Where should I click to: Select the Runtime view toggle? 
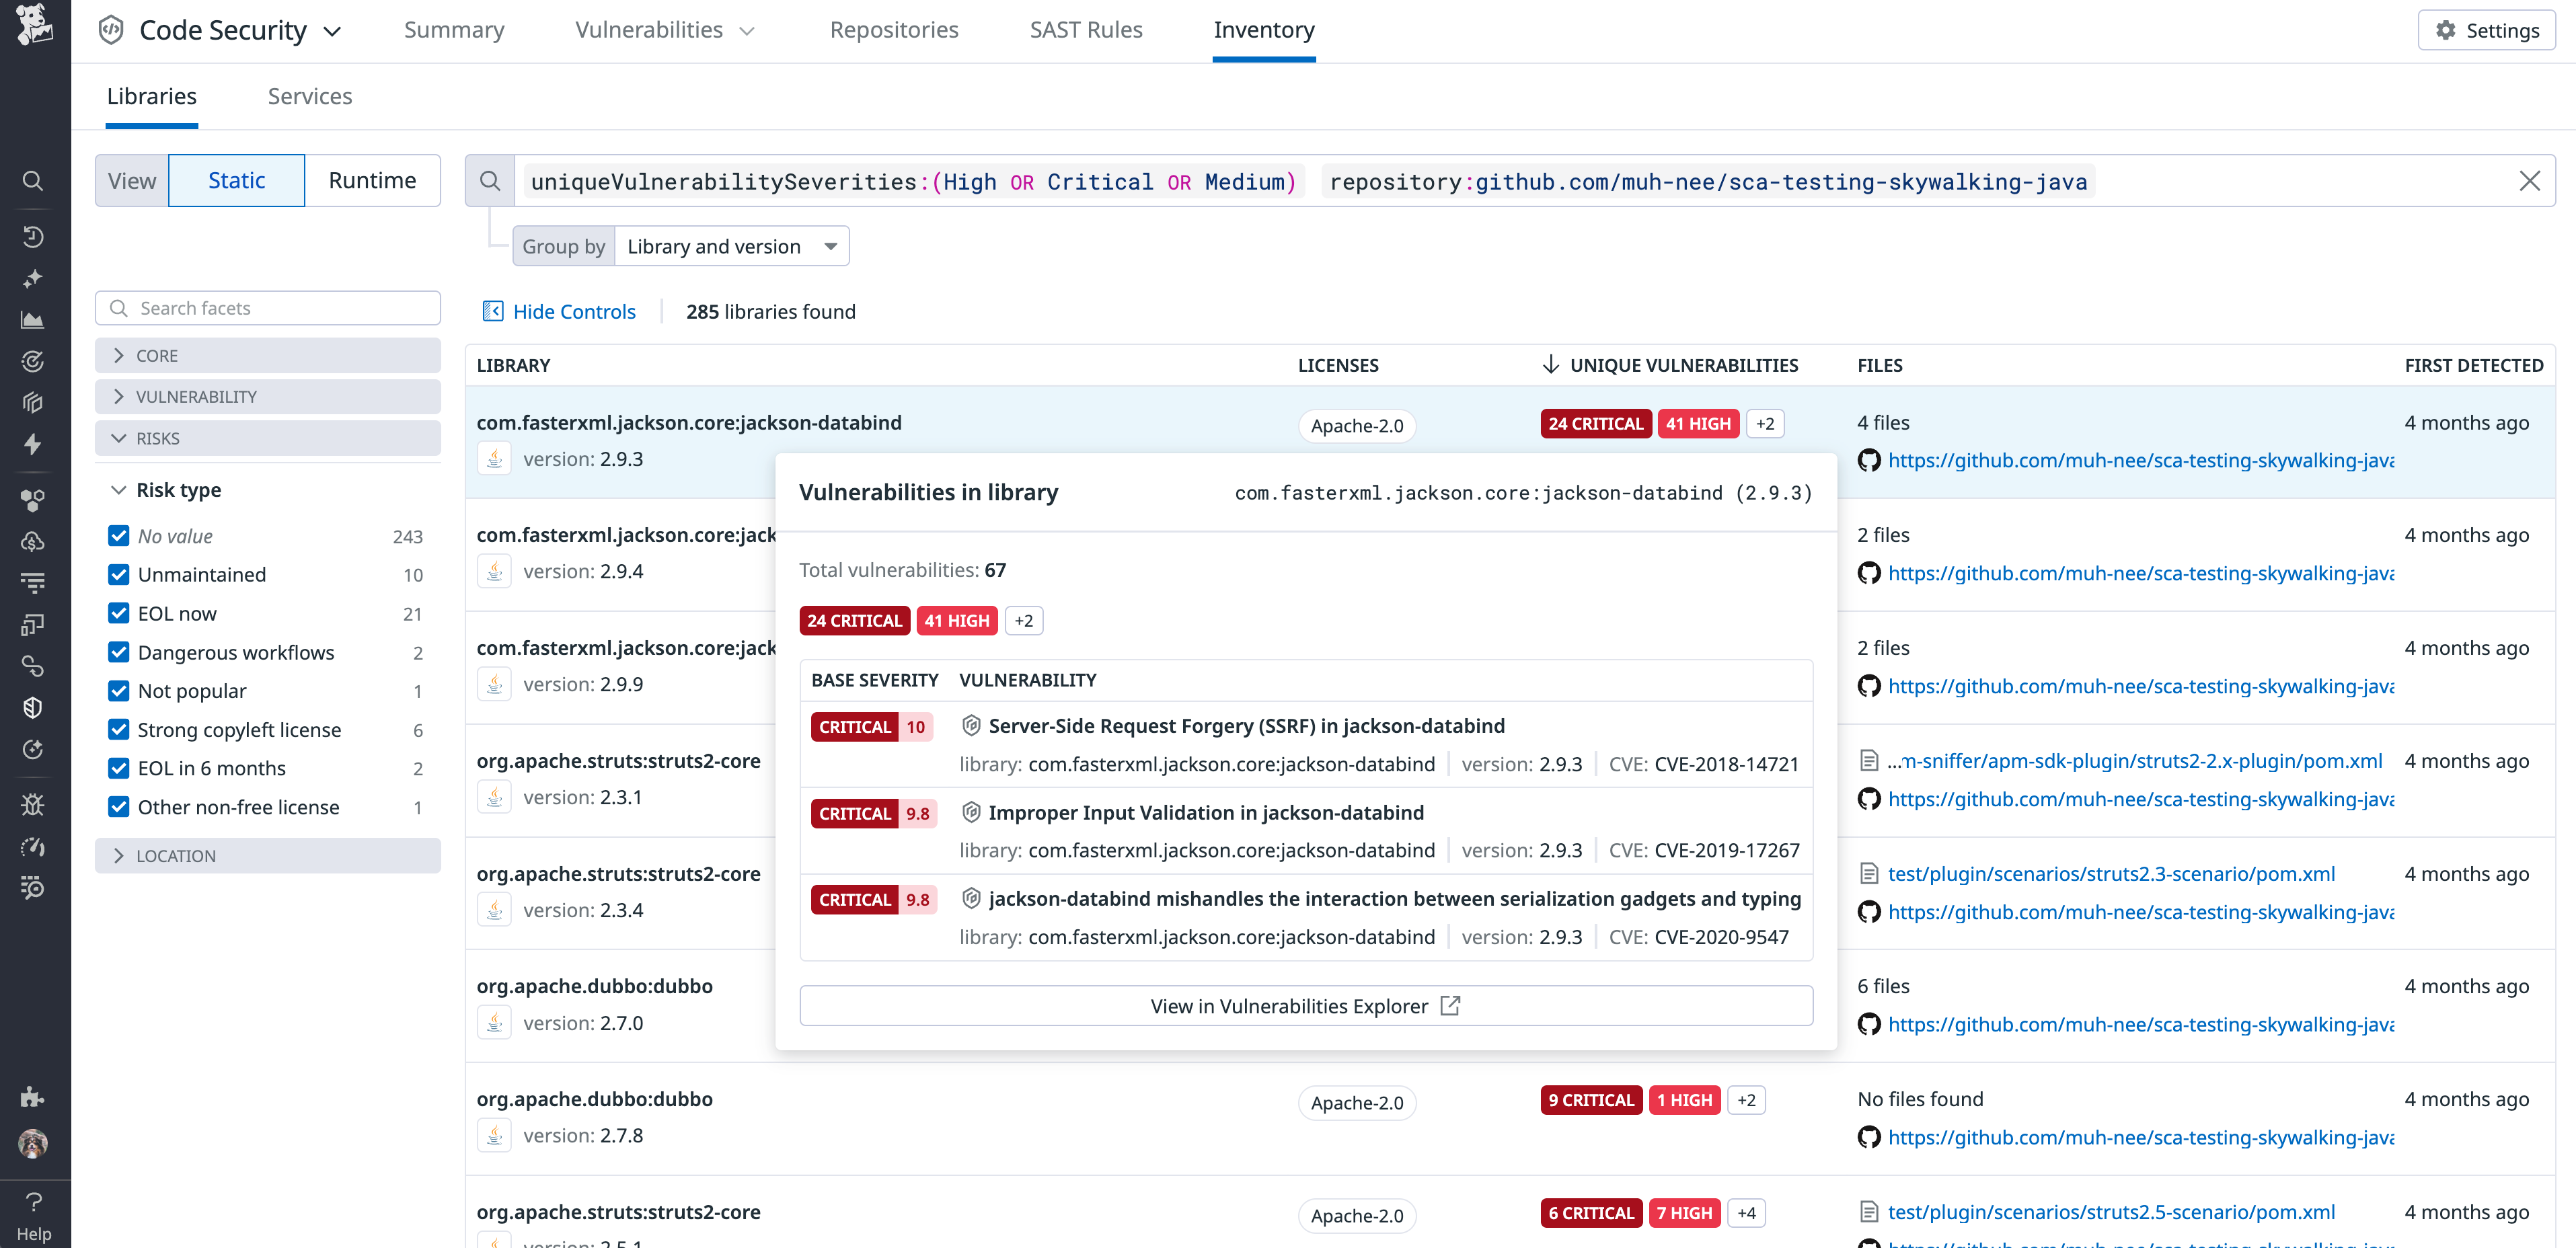click(x=372, y=180)
